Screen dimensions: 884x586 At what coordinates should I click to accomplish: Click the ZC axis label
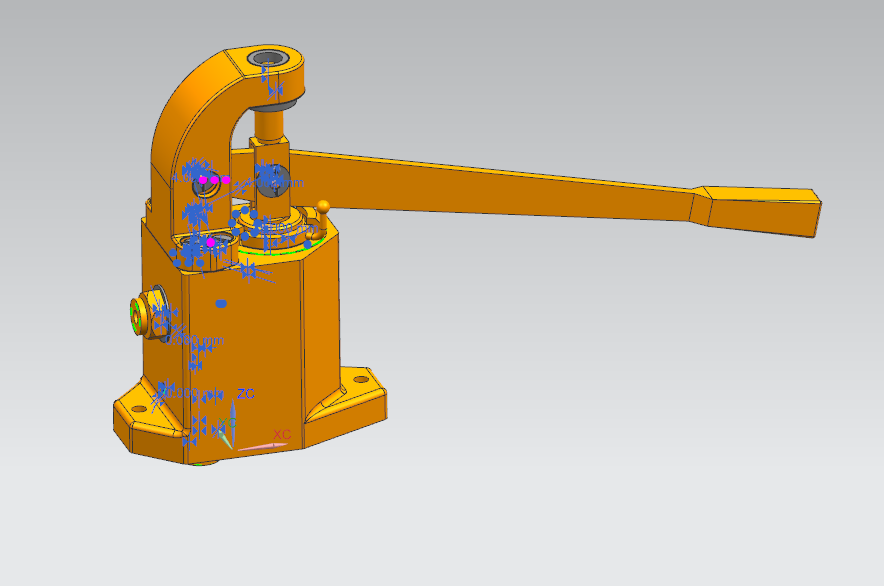[x=246, y=394]
